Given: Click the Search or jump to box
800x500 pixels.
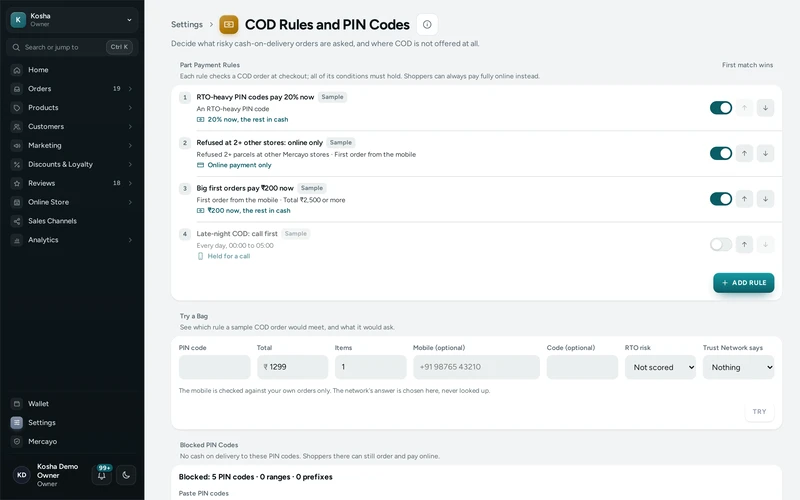Looking at the screenshot, I should coord(72,47).
